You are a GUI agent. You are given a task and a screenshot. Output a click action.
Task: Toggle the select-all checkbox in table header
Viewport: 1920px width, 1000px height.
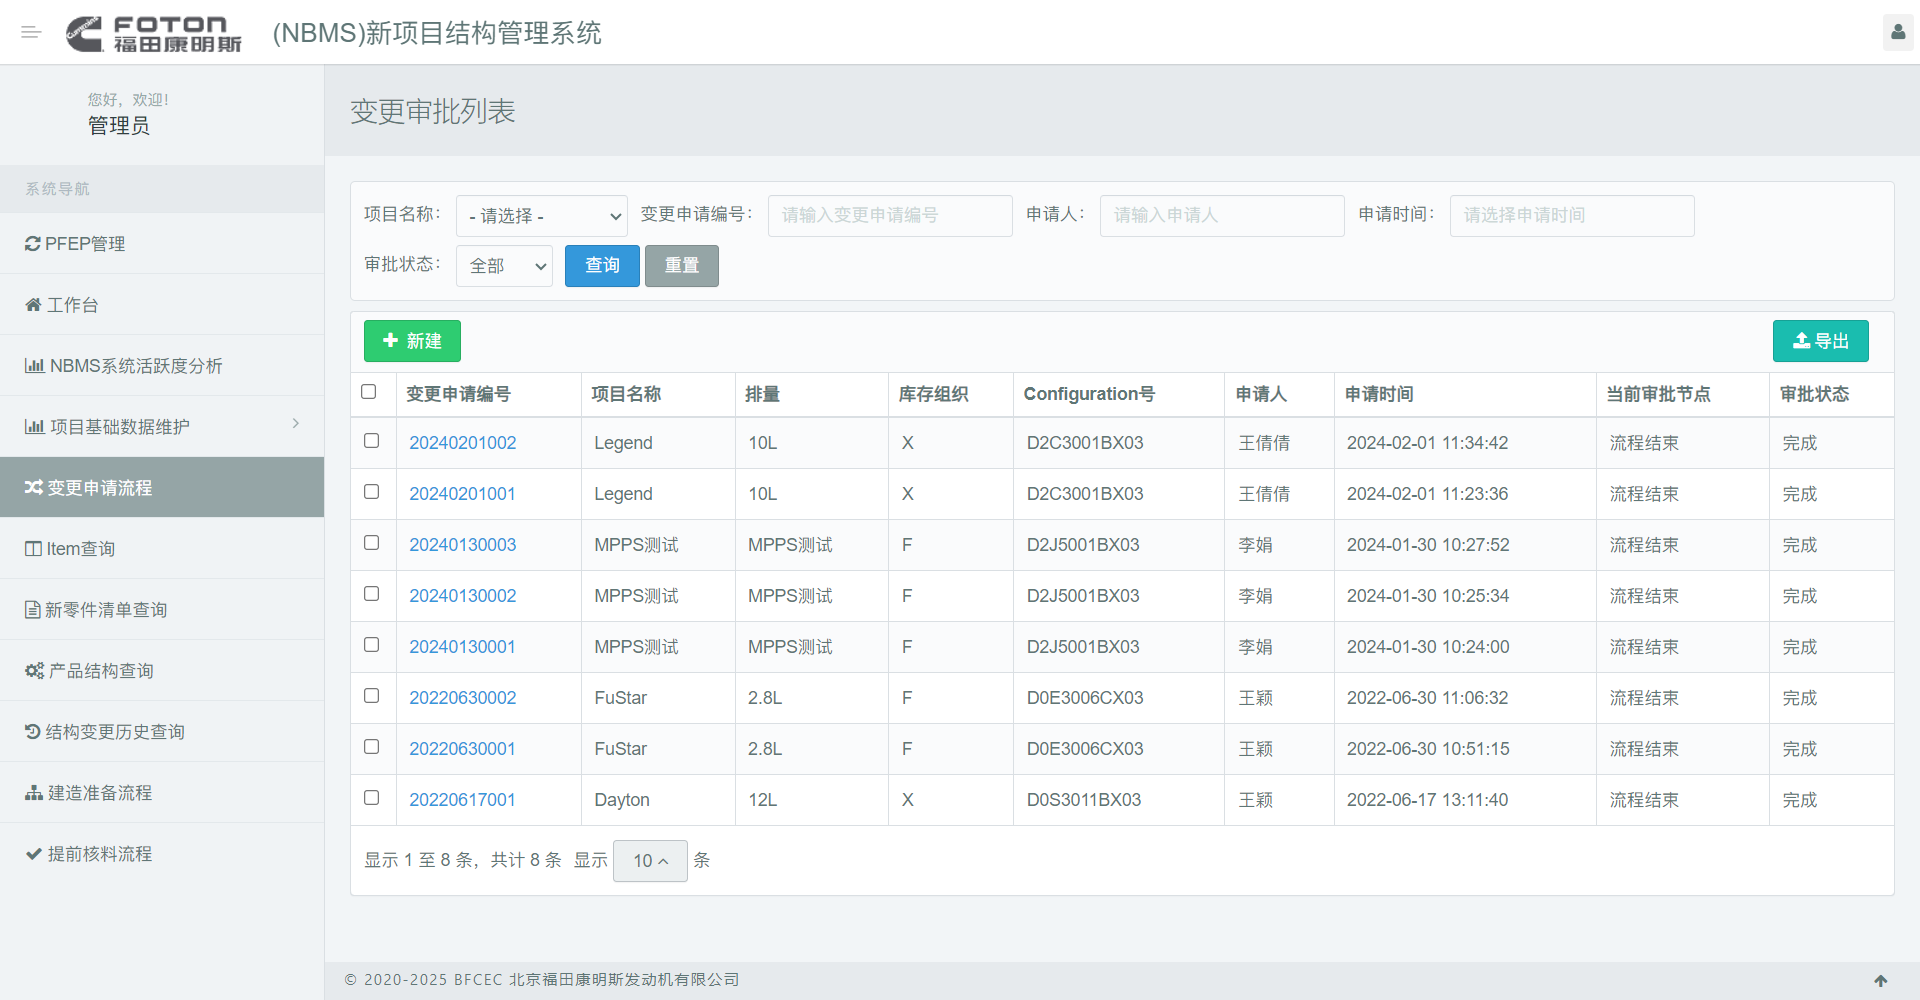(x=369, y=392)
